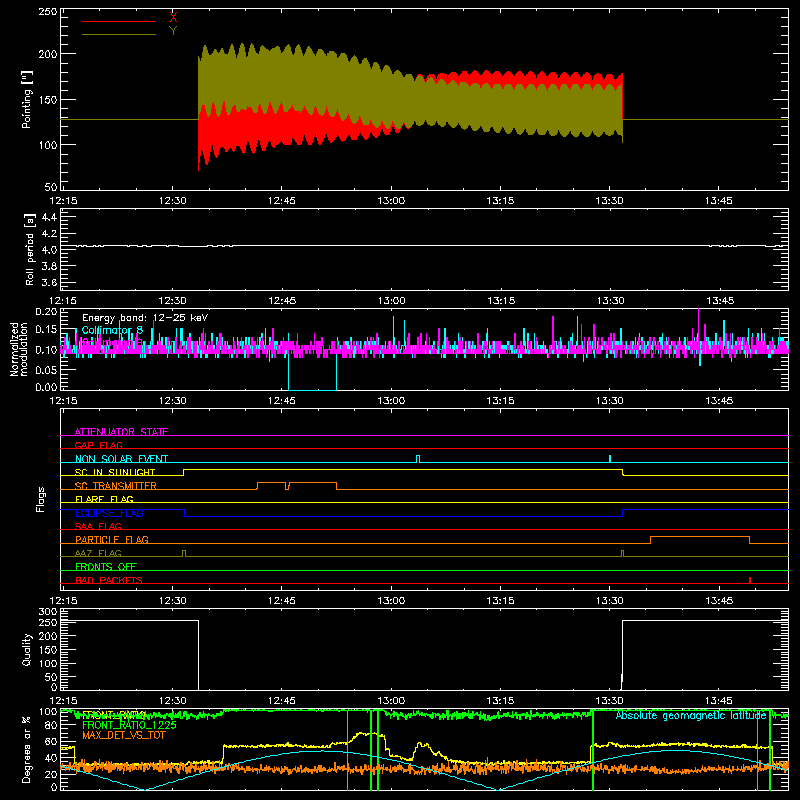Click the AA7_FLAG label
Screen dimensions: 800x800
[x=98, y=553]
